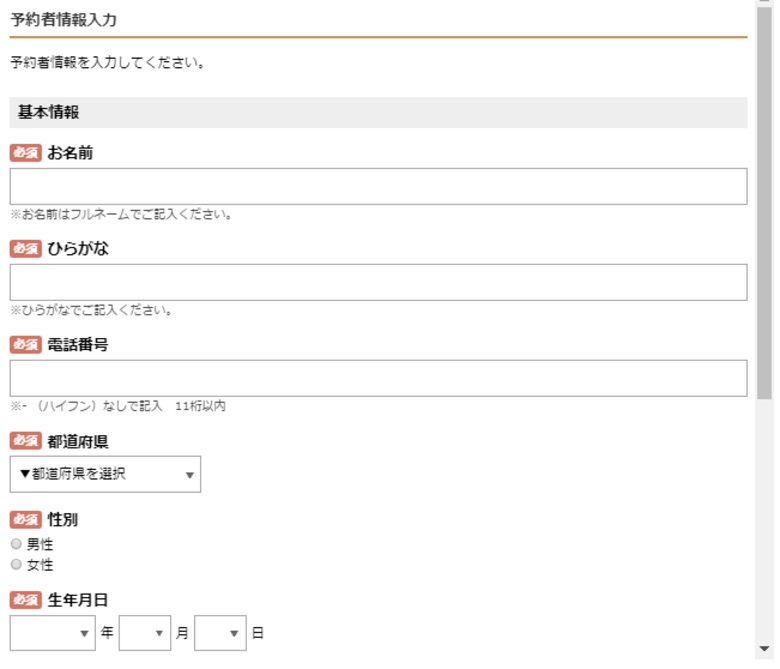Expand the birth day (日) dropdown
The height and width of the screenshot is (669, 780).
tap(220, 633)
